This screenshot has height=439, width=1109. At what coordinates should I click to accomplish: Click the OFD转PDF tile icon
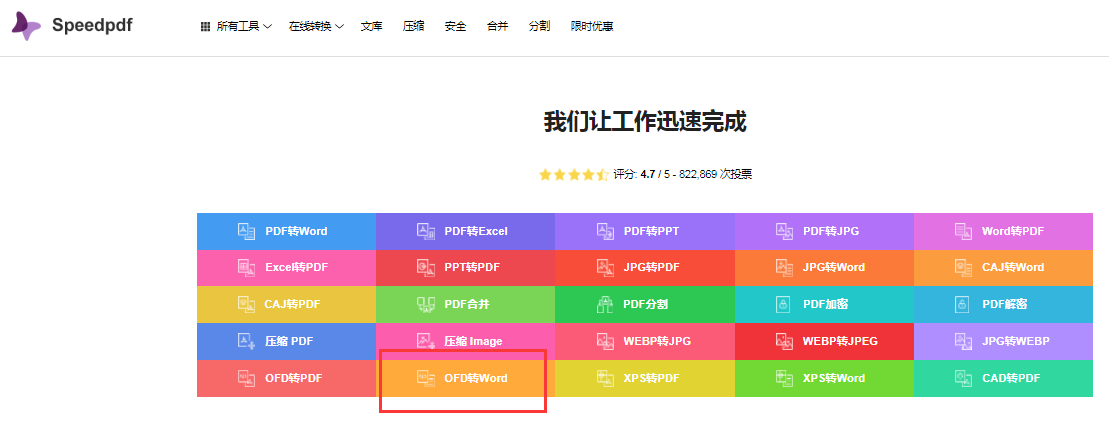coord(246,378)
